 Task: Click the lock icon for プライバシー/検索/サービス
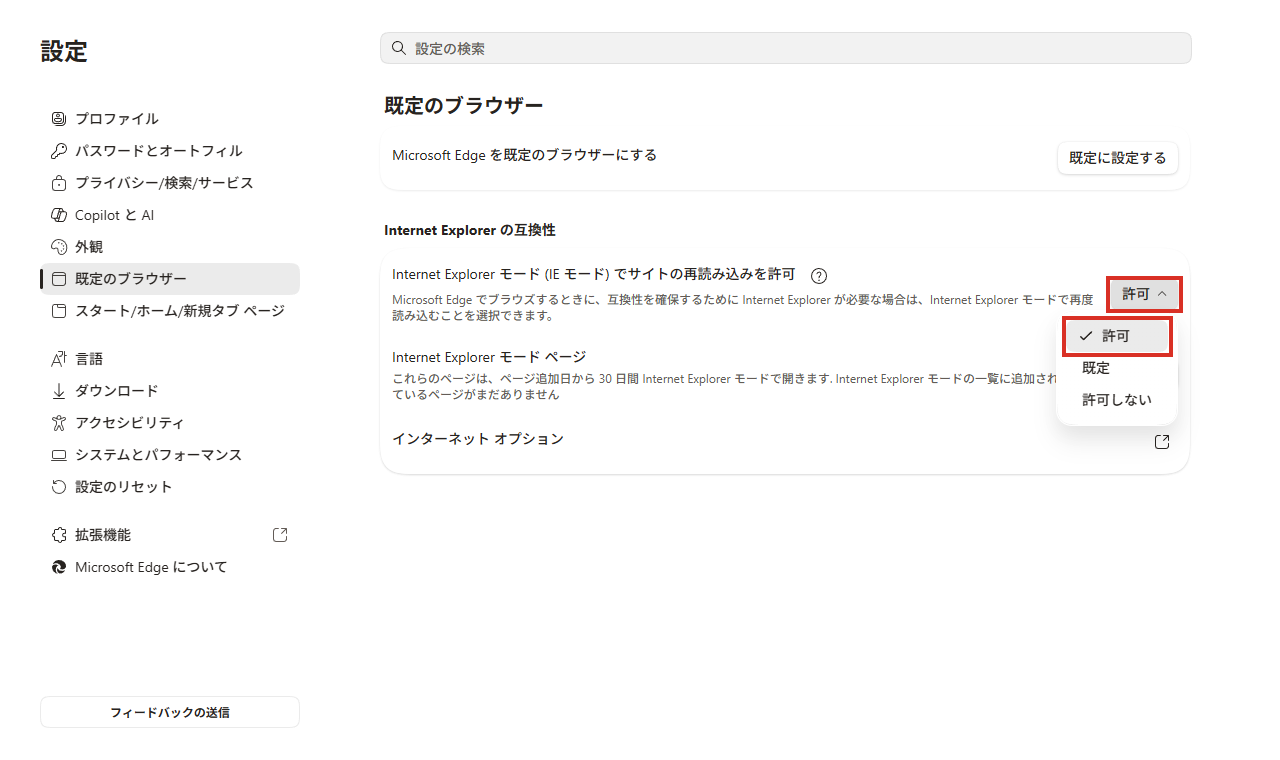[58, 183]
